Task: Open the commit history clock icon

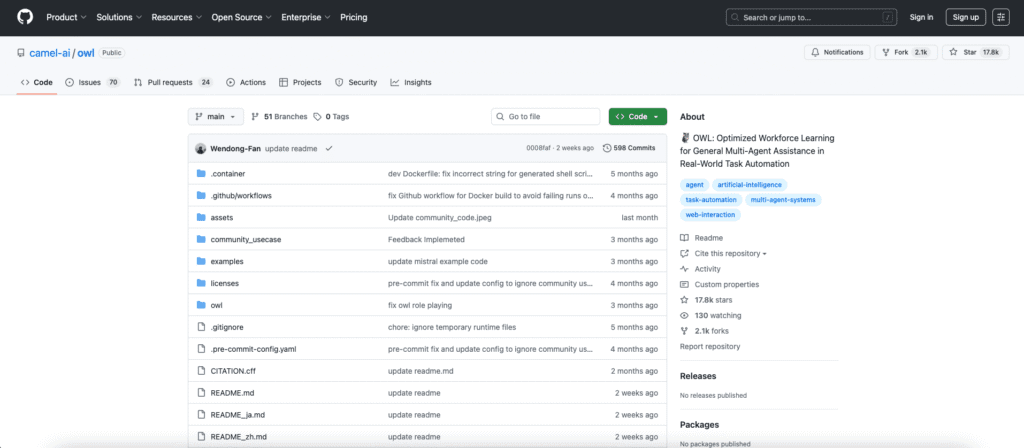Action: coord(607,148)
